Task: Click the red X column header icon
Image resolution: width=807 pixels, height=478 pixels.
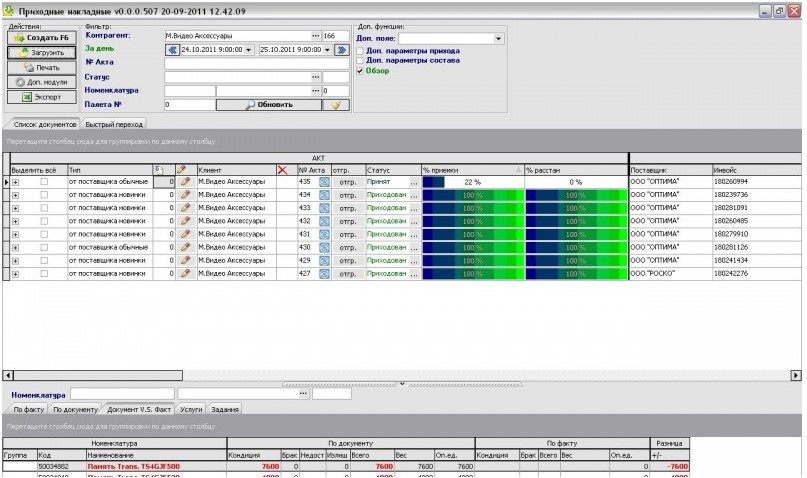Action: coord(283,170)
